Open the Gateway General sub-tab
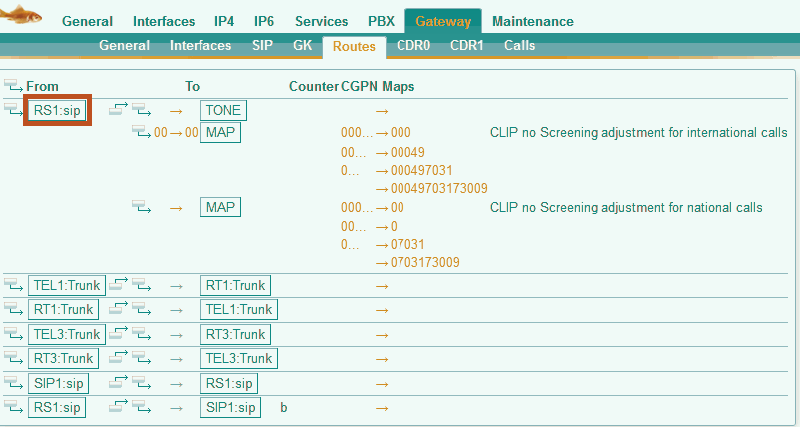The width and height of the screenshot is (800, 427). point(124,45)
